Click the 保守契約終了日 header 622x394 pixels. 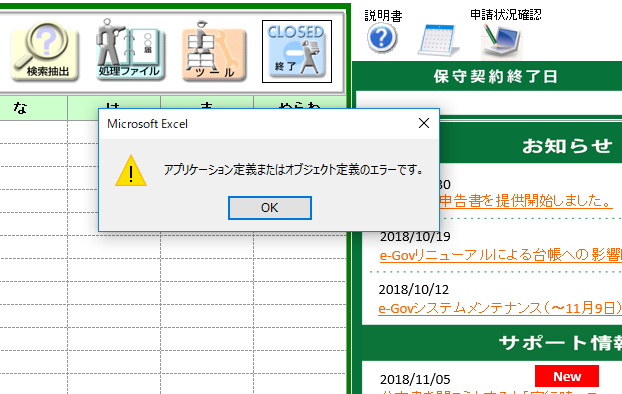click(496, 77)
